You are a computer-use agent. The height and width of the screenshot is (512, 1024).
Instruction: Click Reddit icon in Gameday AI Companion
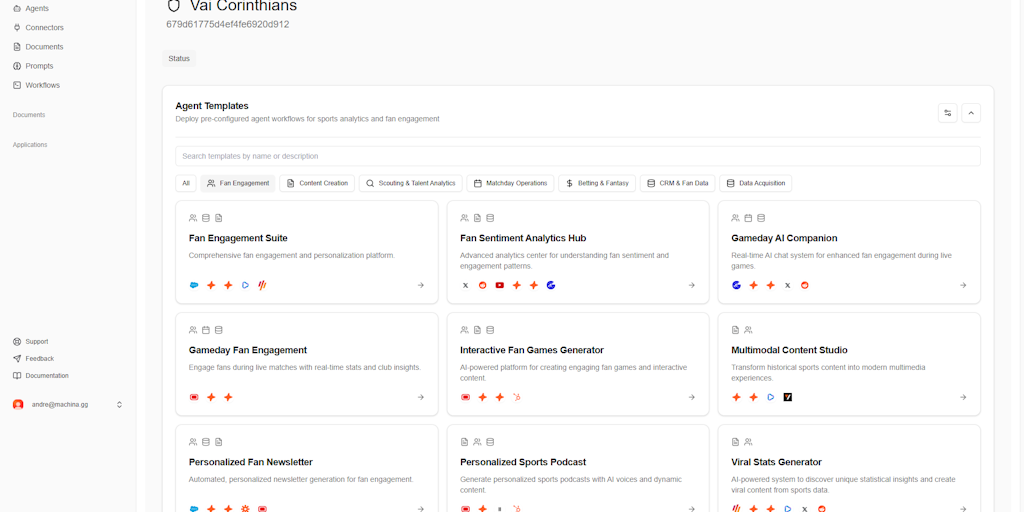pos(805,285)
